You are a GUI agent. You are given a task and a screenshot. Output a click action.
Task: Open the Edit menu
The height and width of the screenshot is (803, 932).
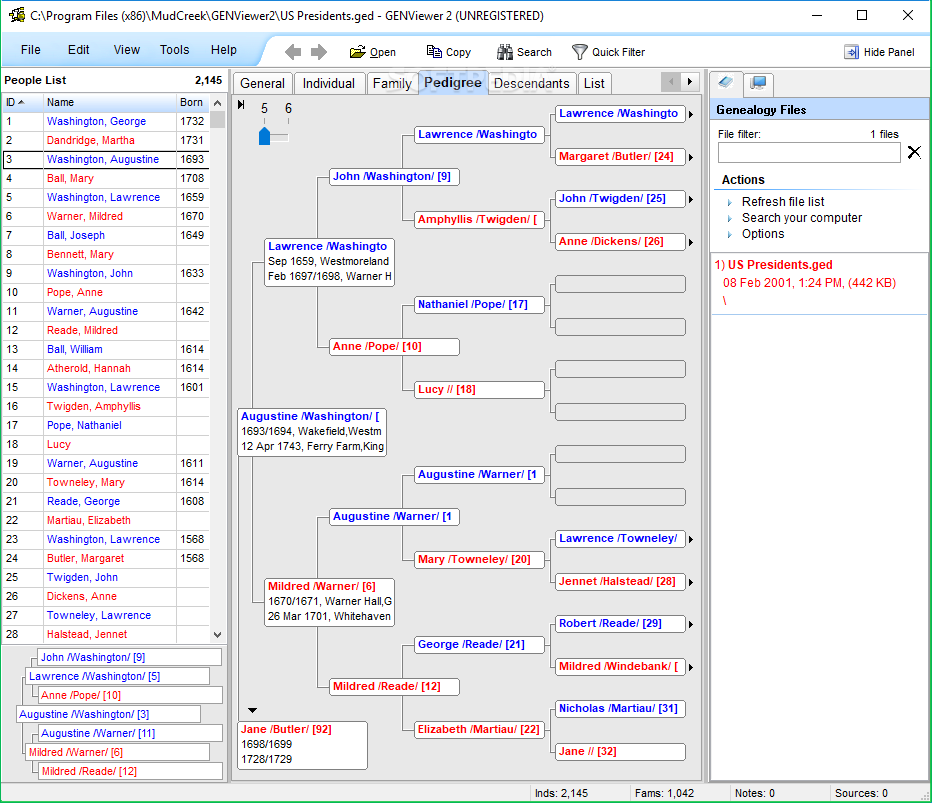pos(78,50)
